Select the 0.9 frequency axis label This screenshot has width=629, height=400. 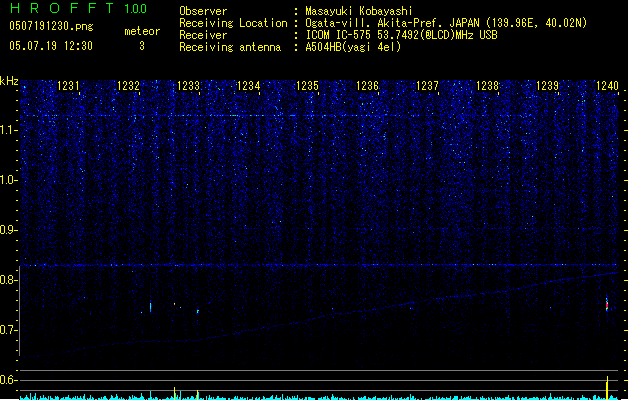tap(9, 230)
